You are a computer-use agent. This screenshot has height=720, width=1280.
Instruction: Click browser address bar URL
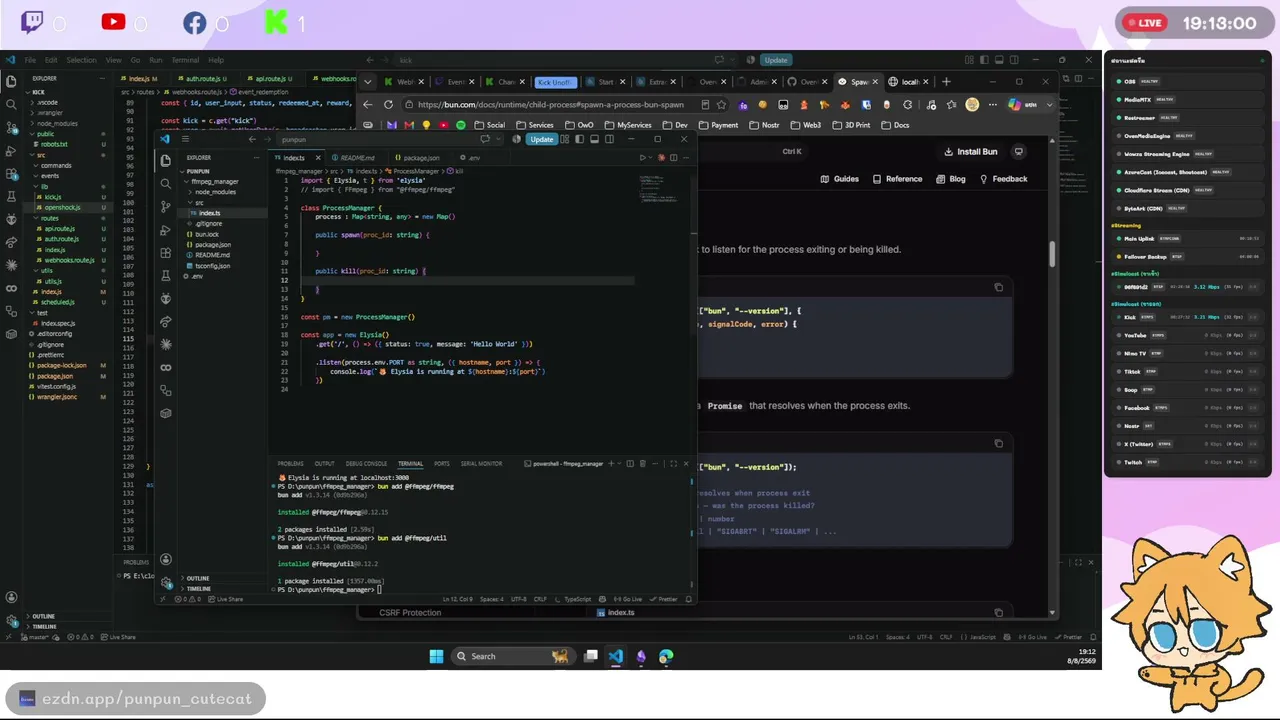551,104
